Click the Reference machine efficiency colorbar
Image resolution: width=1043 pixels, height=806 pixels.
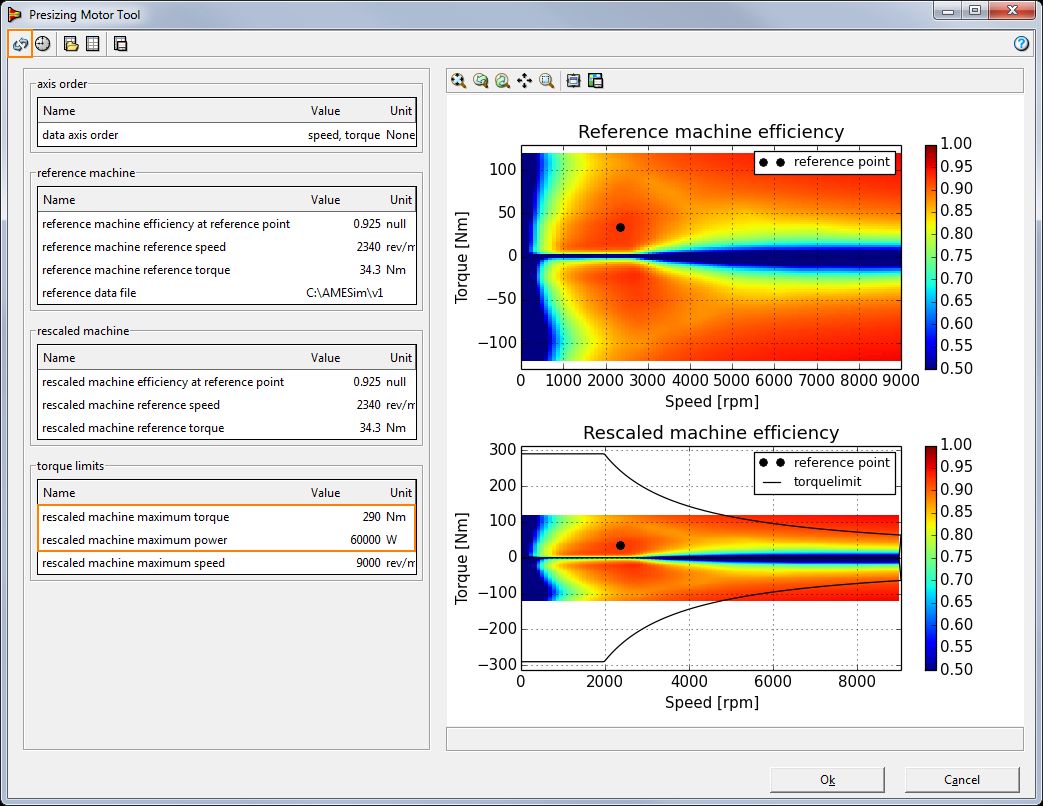(931, 257)
